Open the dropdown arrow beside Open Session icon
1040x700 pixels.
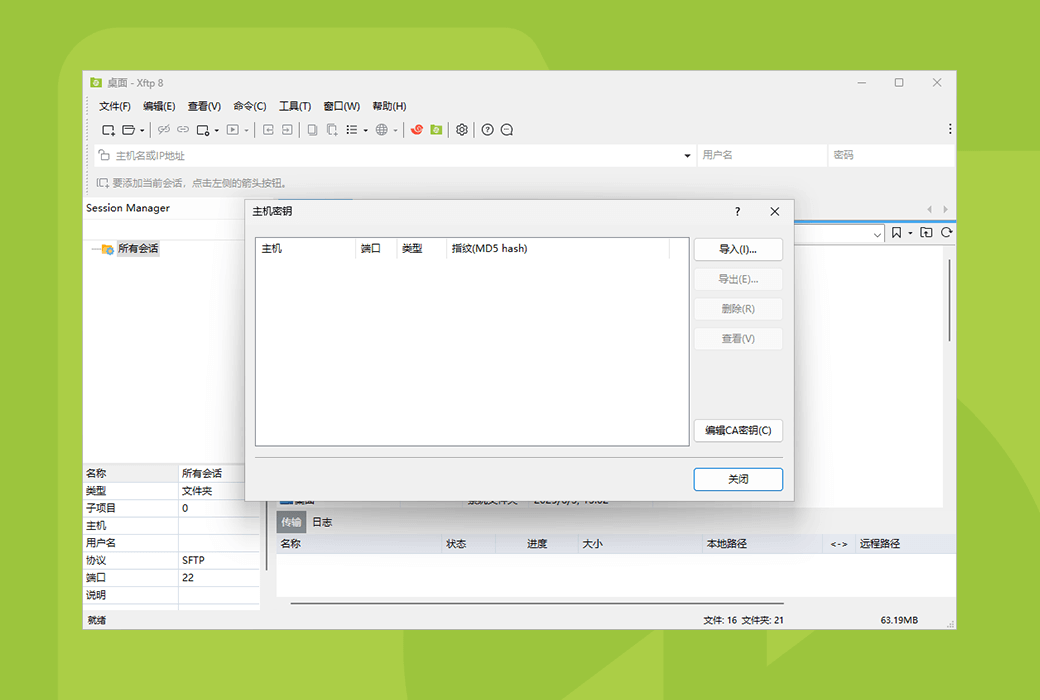pos(142,131)
